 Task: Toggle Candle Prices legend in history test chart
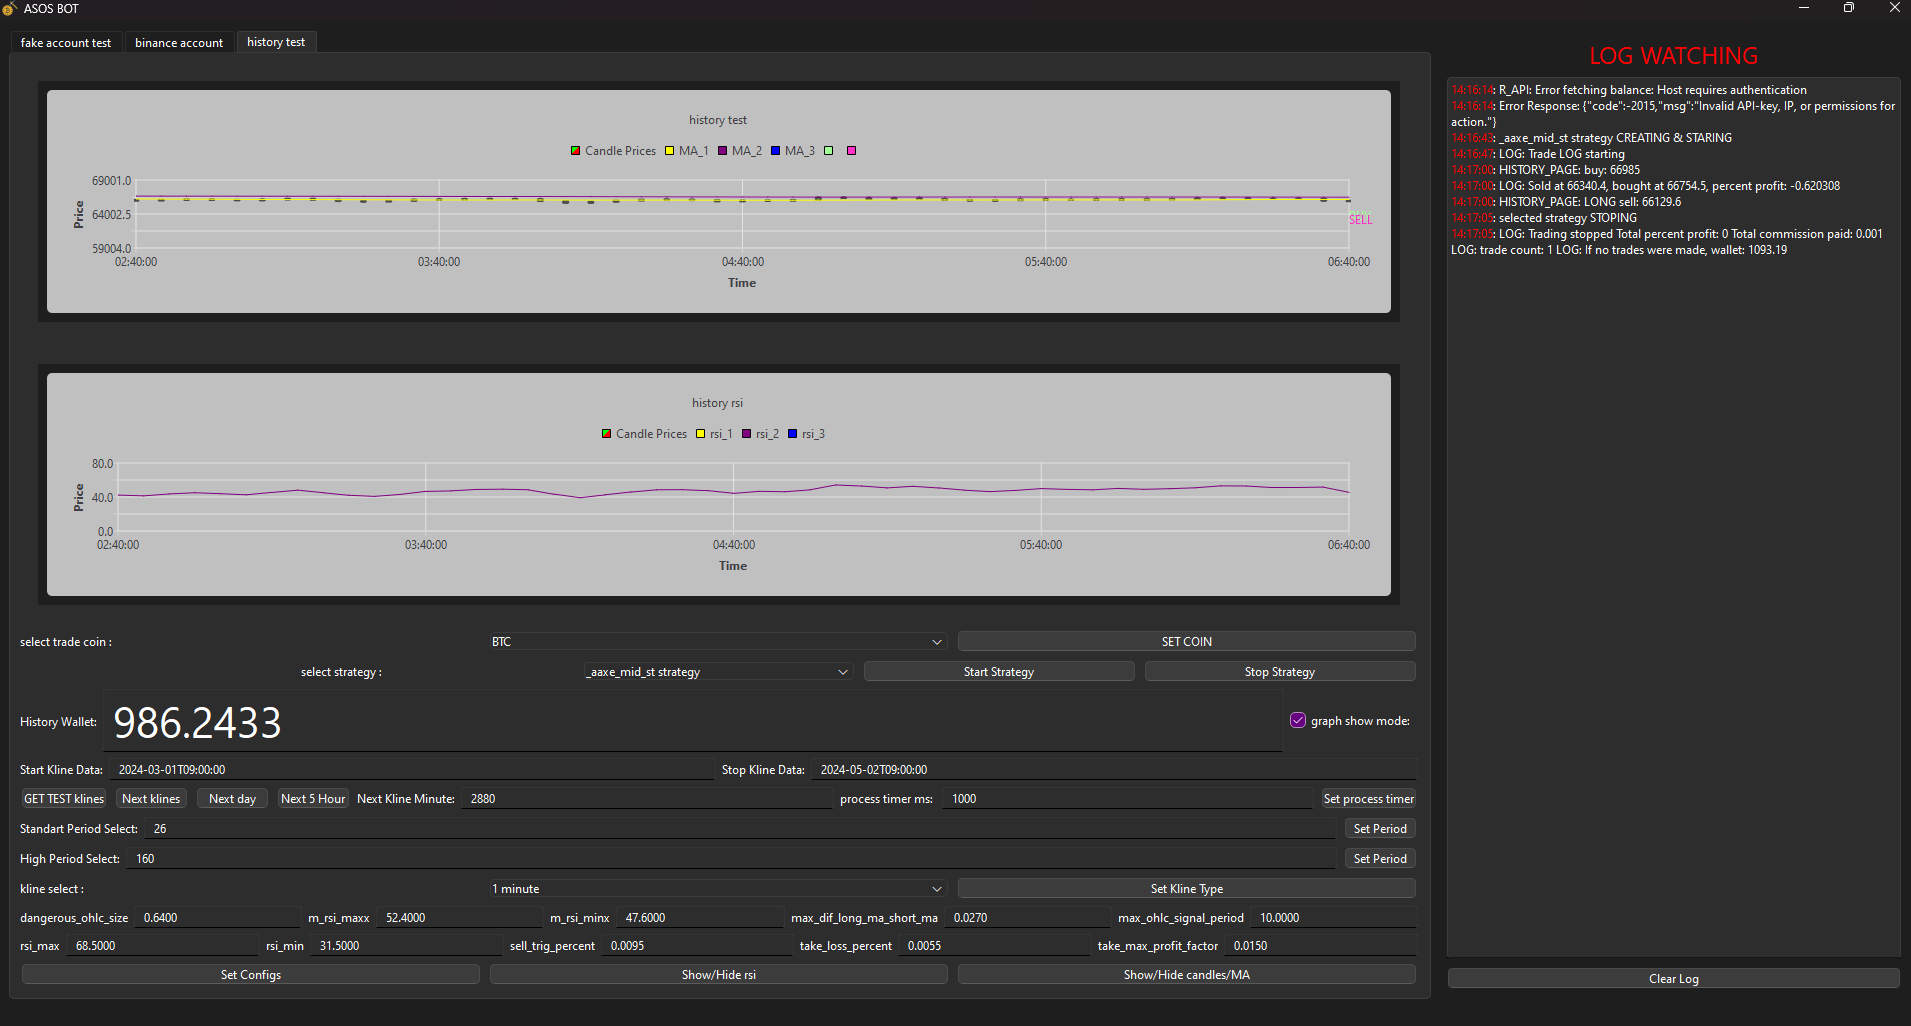click(613, 151)
